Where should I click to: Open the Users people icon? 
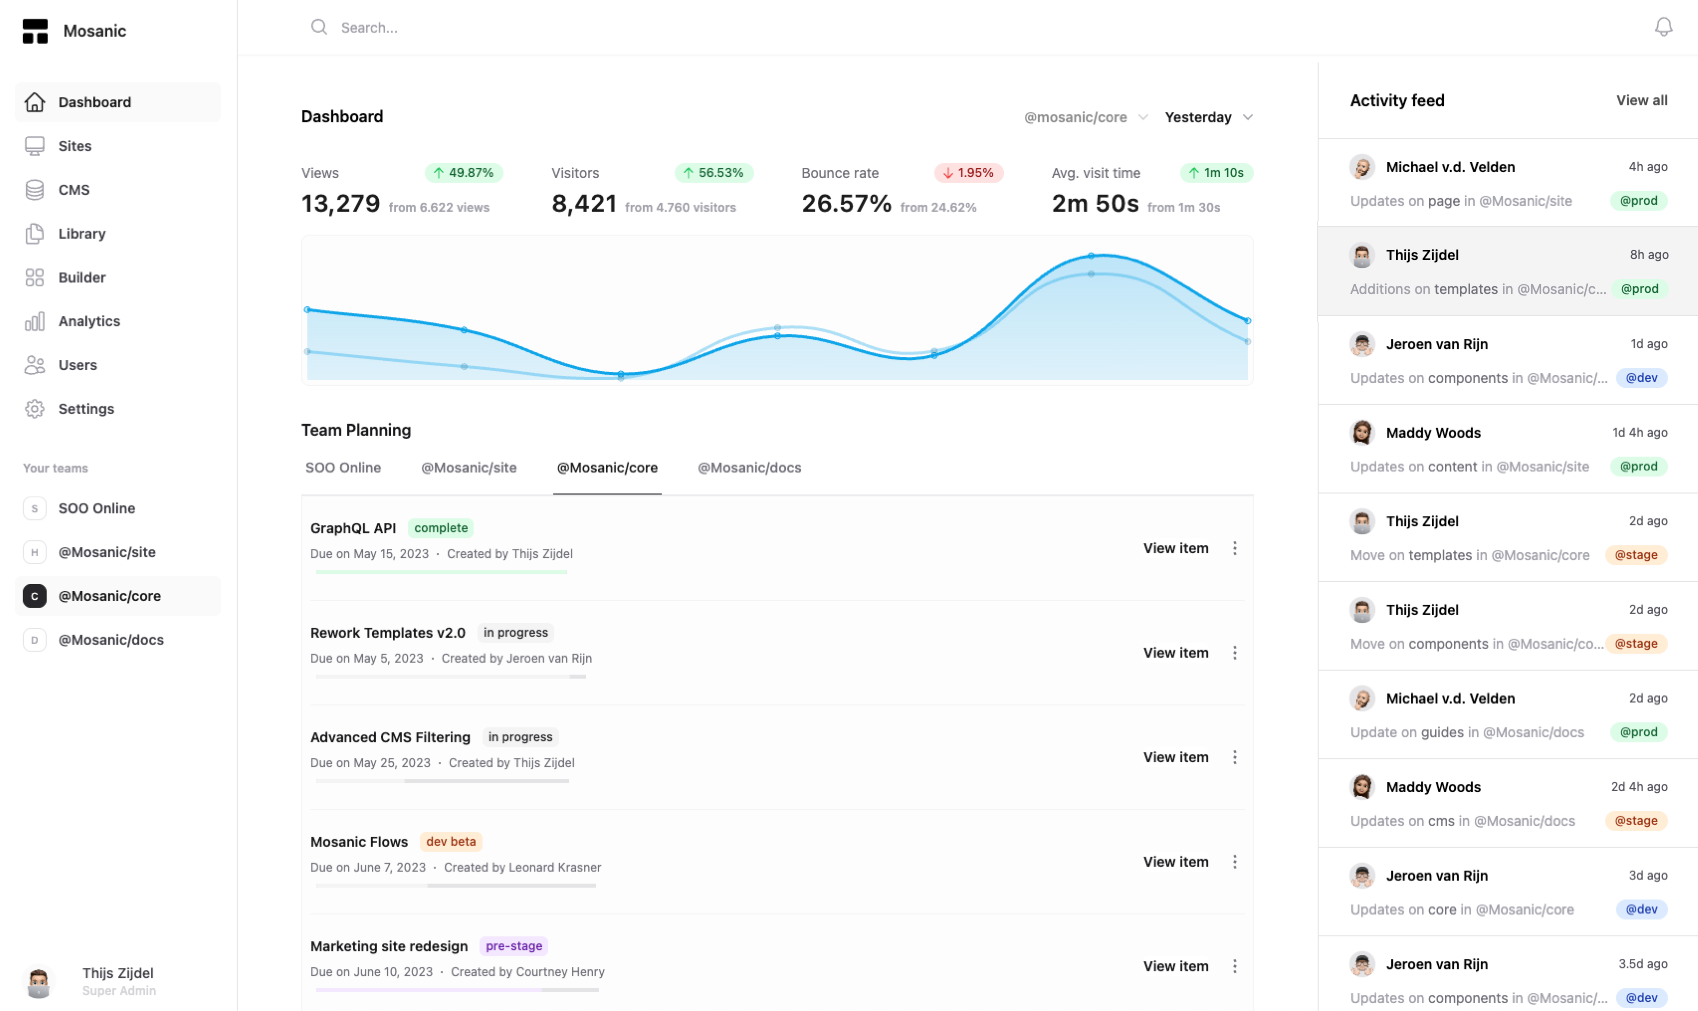[35, 365]
